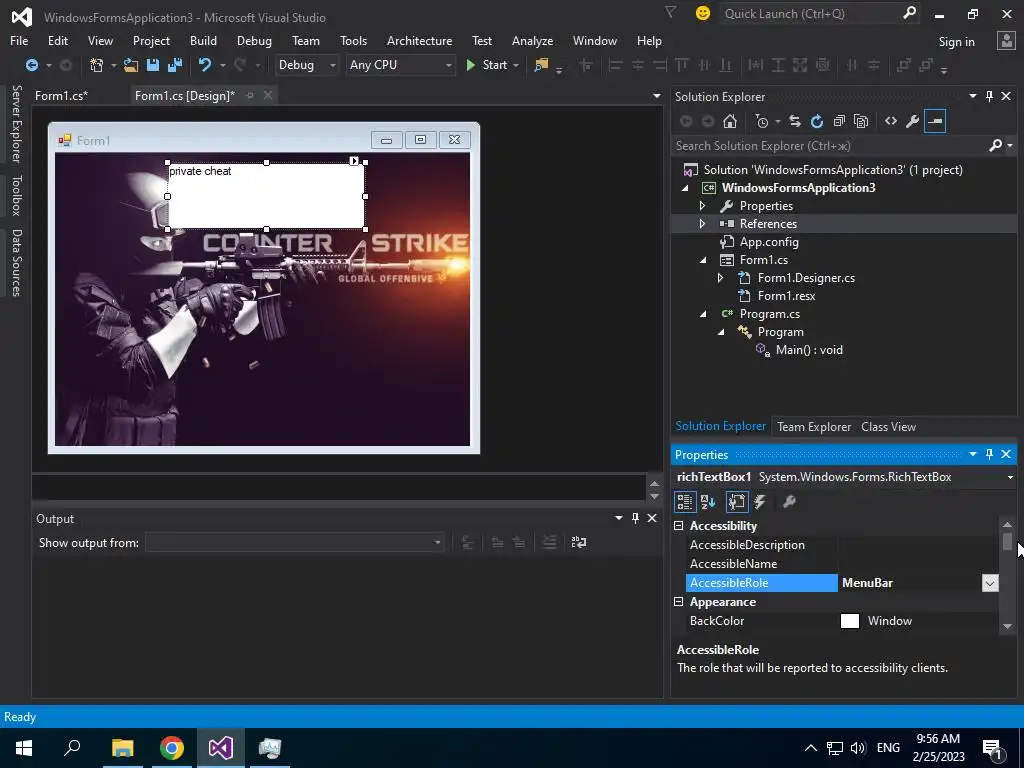Click the Home icon in Solution Explorer
This screenshot has height=768, width=1024.
pyautogui.click(x=730, y=121)
